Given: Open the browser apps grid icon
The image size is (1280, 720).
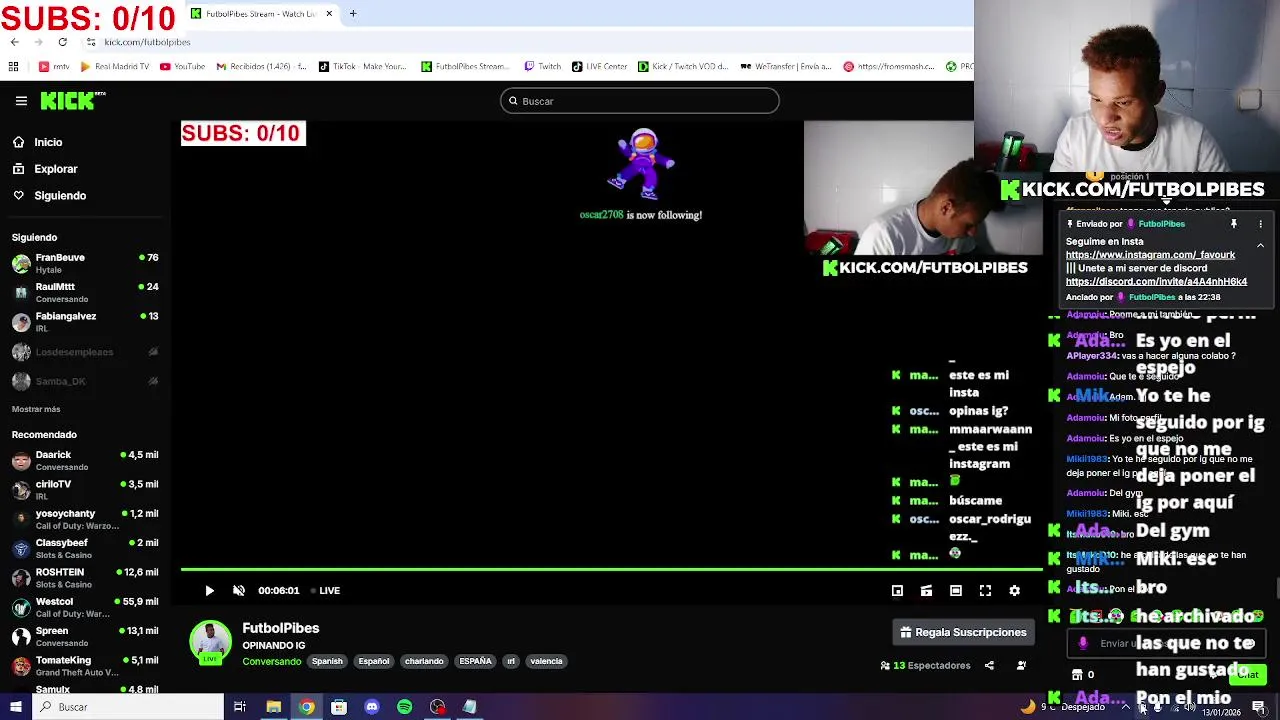Looking at the screenshot, I should click(13, 67).
